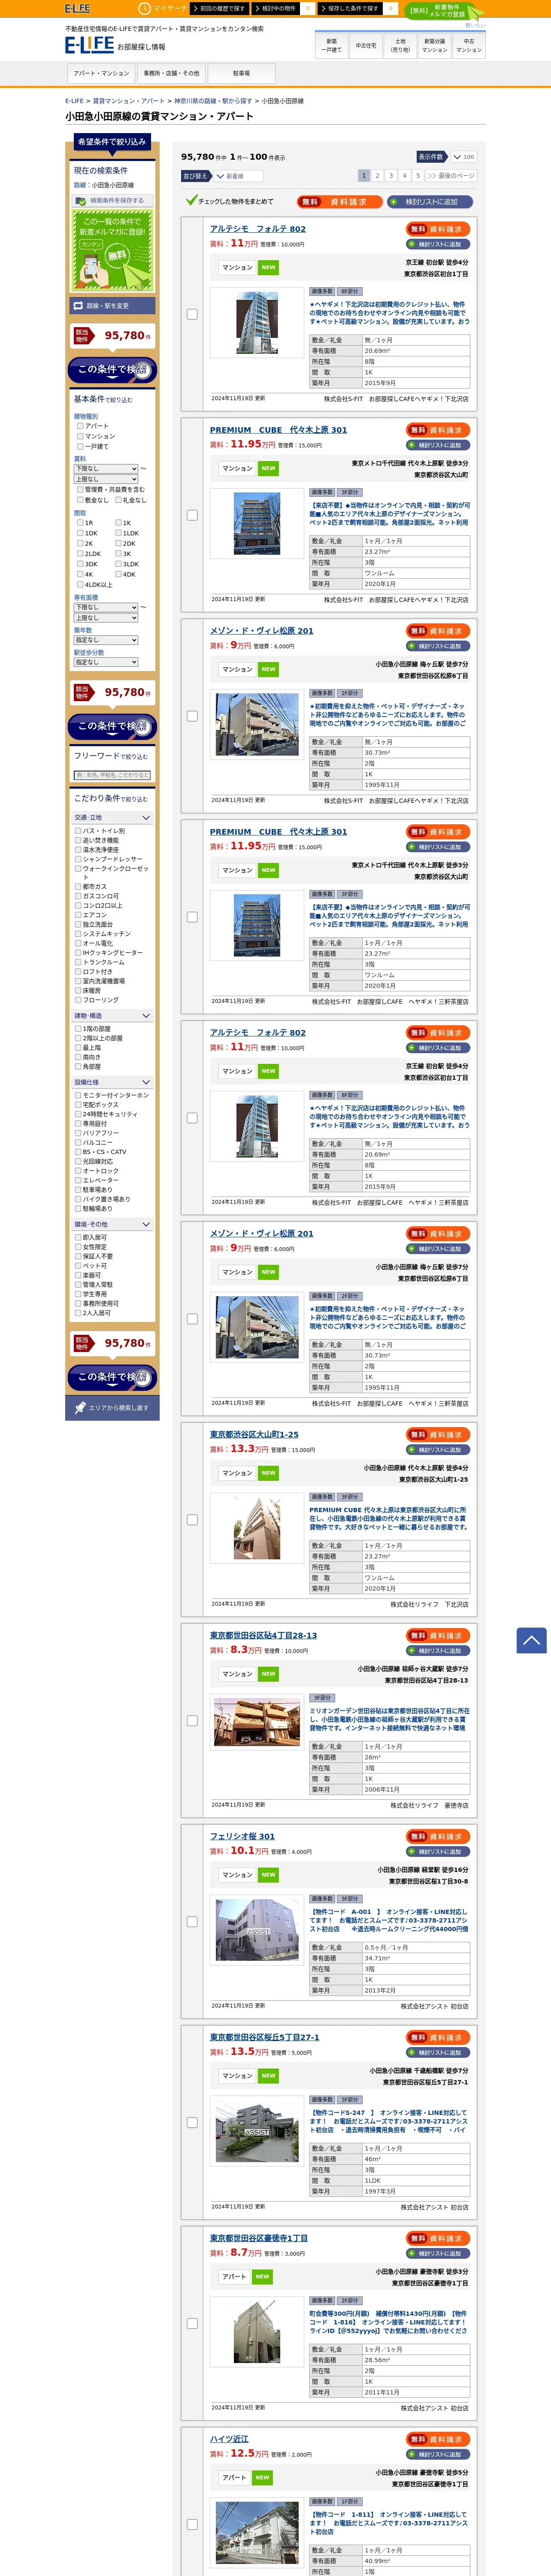The height and width of the screenshot is (2576, 551).
Task: Tick the アパート building type checkbox
Action: click(x=80, y=426)
